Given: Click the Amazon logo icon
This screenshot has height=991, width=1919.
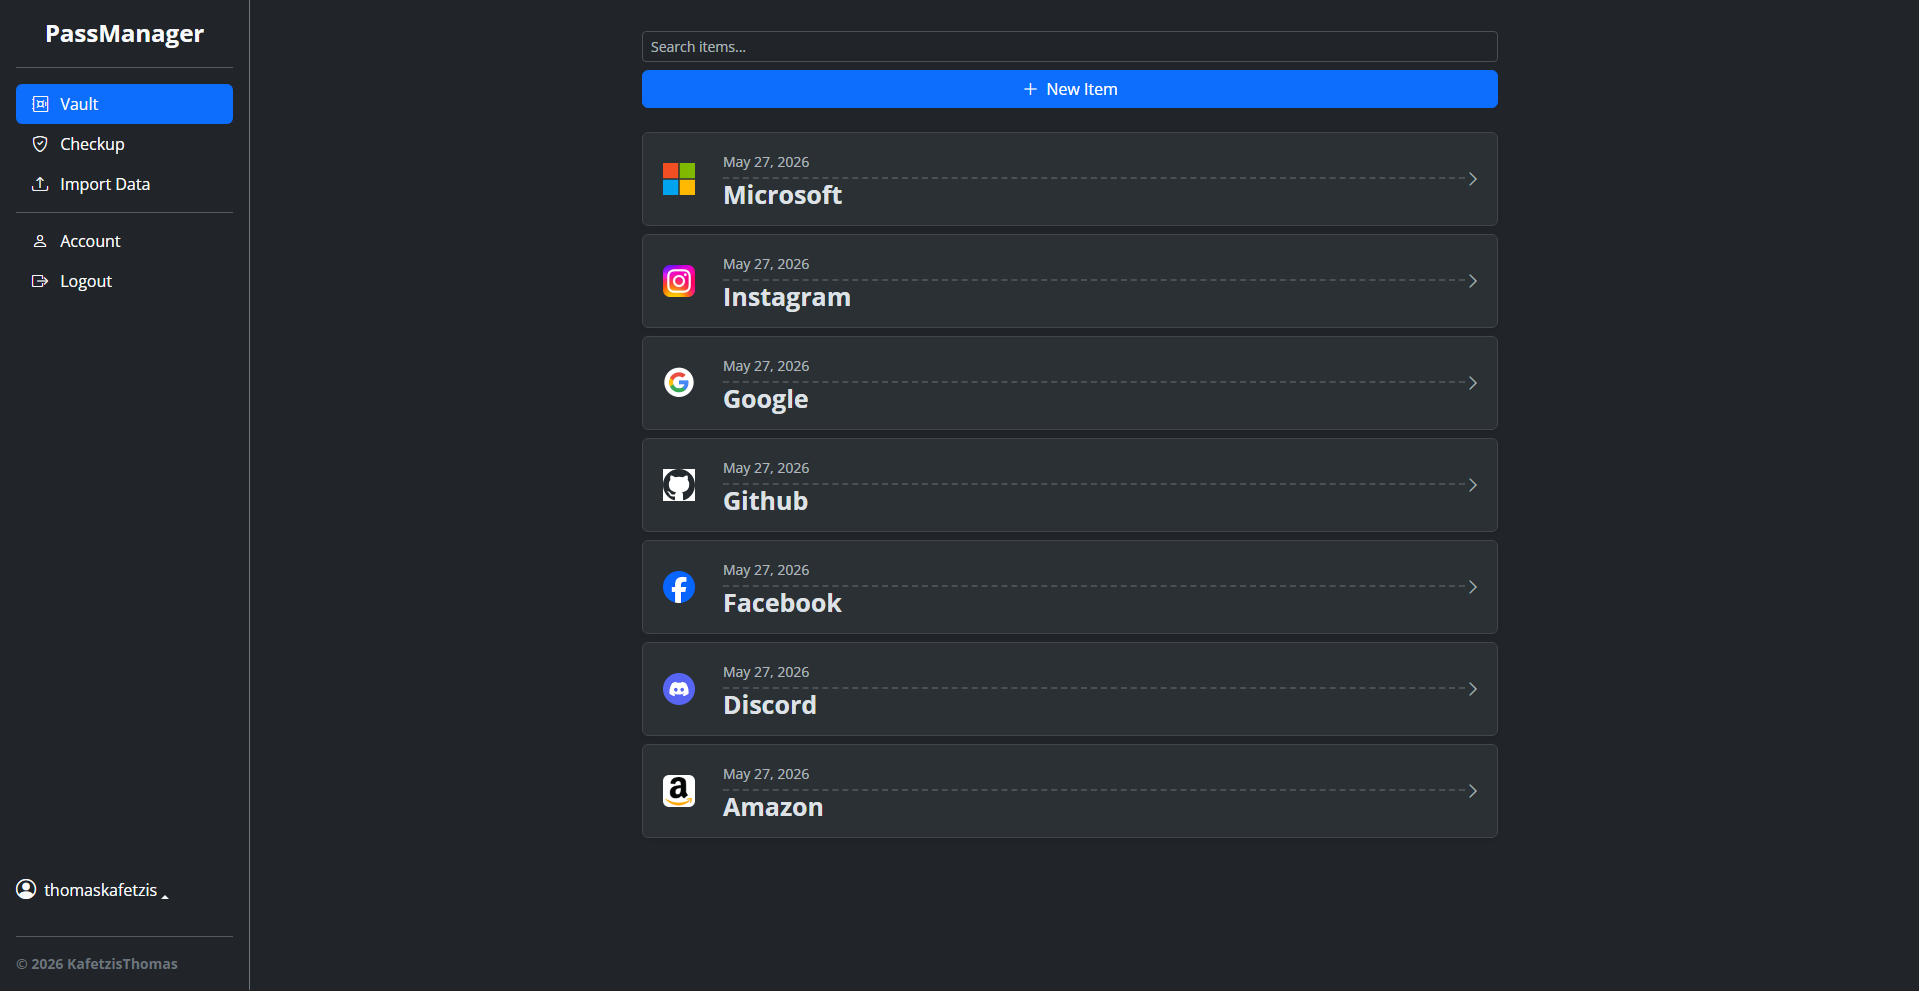Looking at the screenshot, I should pyautogui.click(x=679, y=791).
